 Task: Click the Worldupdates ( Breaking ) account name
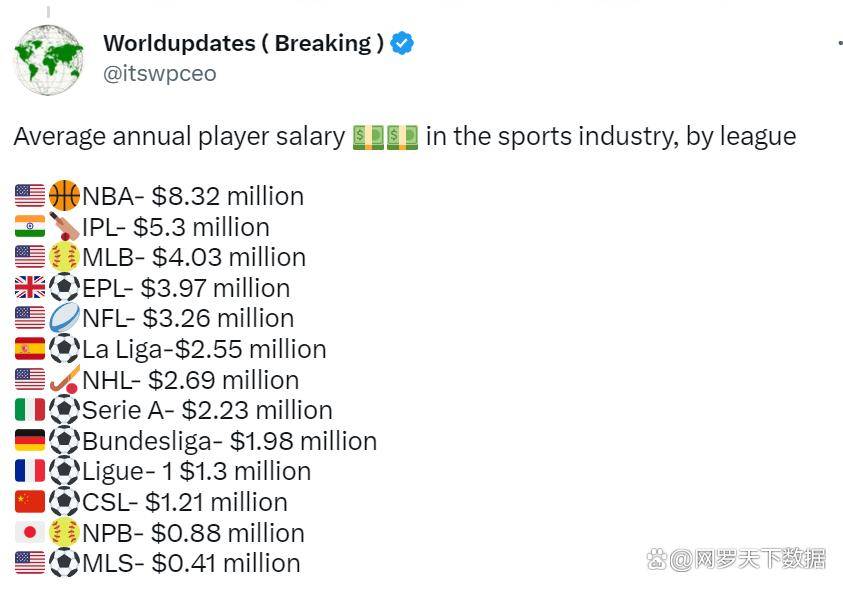point(244,43)
